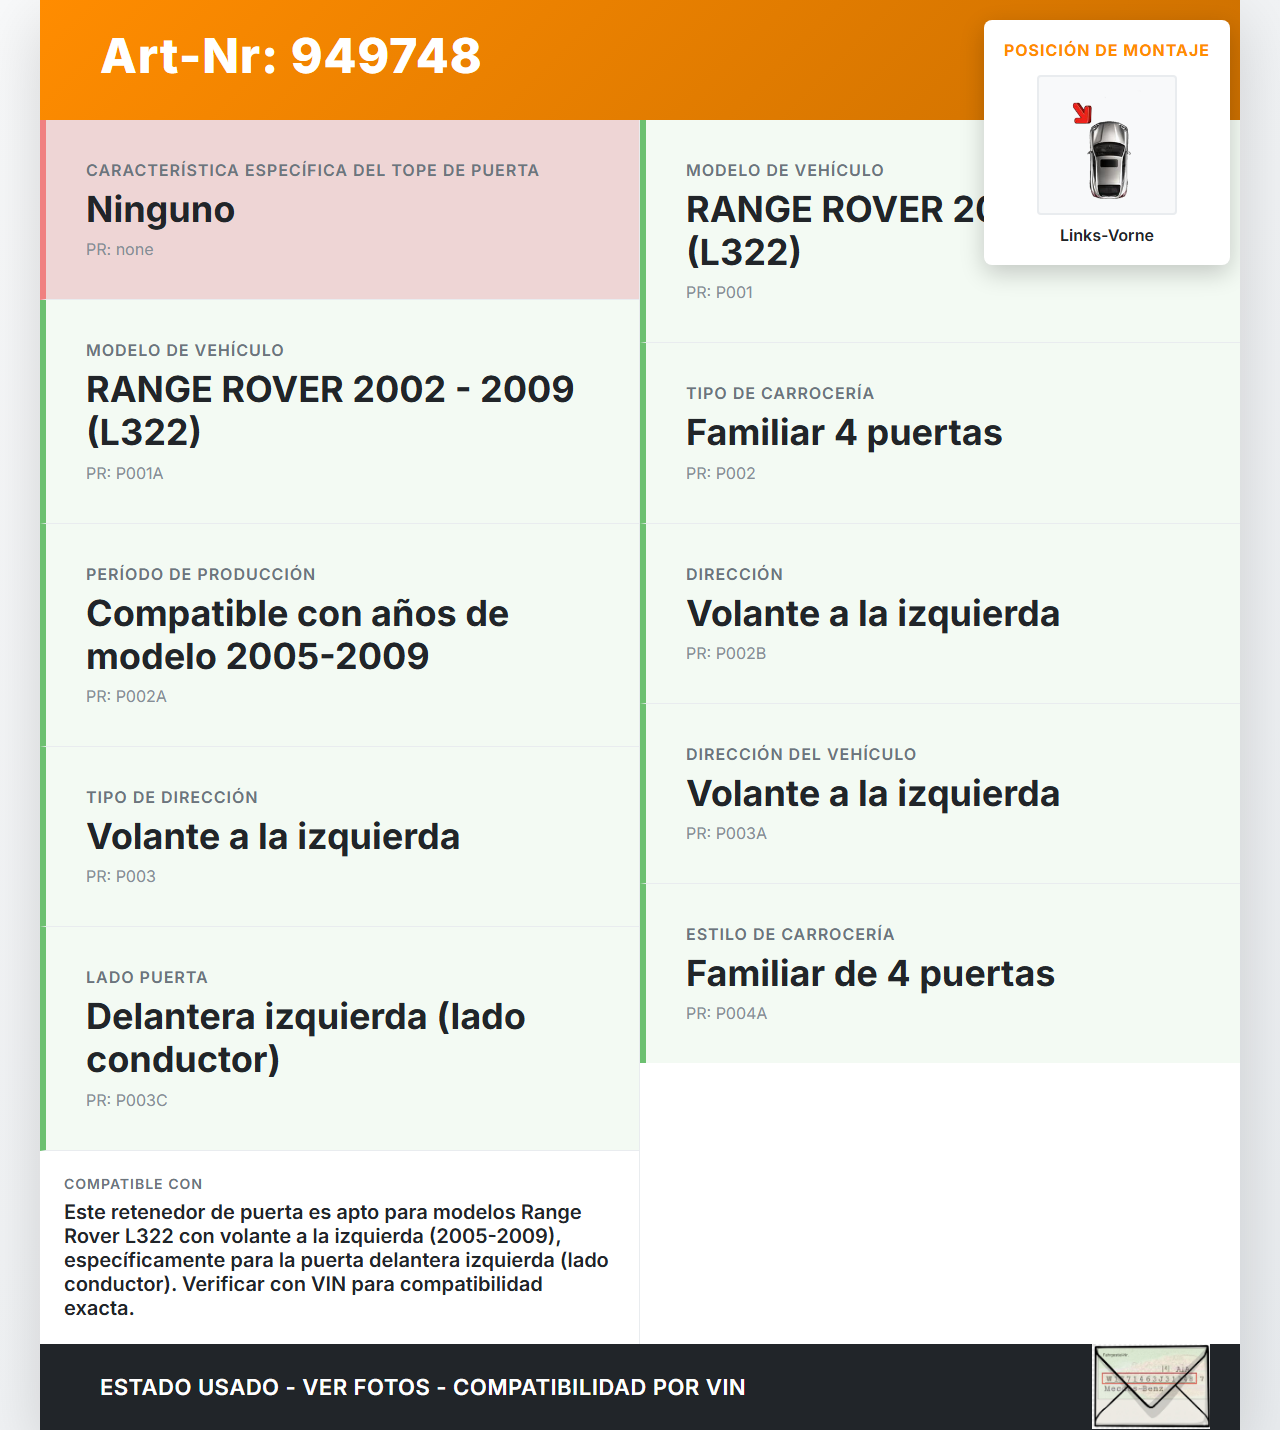Click the "PR: P004A" code
This screenshot has height=1430, width=1280.
727,1013
